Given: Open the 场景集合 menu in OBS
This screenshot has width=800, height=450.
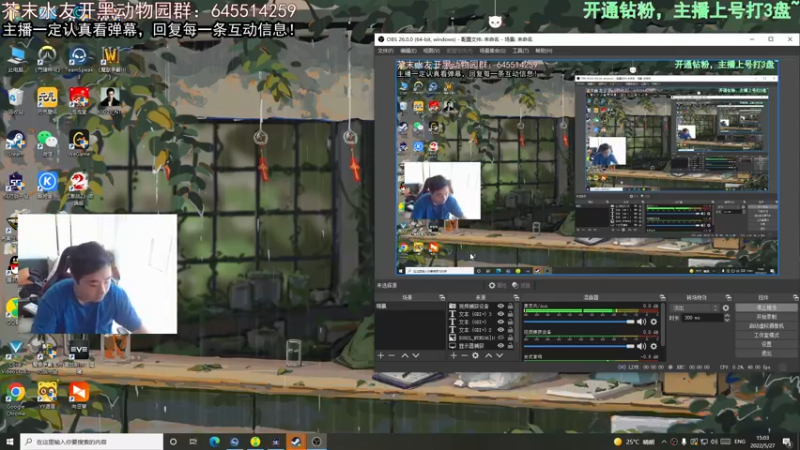Looking at the screenshot, I should [492, 51].
